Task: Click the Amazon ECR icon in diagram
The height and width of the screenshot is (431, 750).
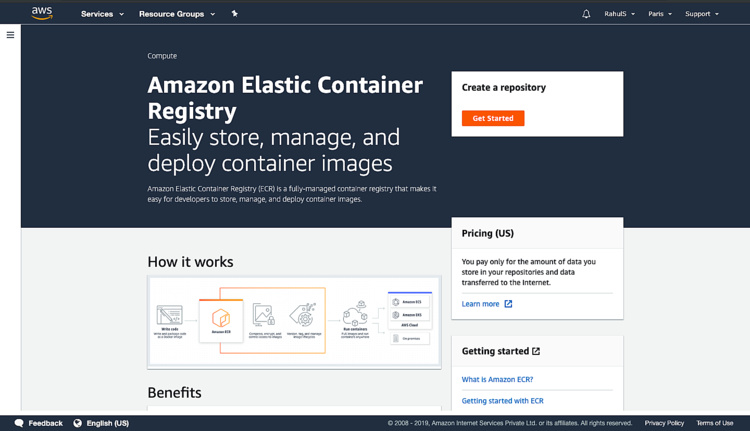Action: pyautogui.click(x=221, y=318)
